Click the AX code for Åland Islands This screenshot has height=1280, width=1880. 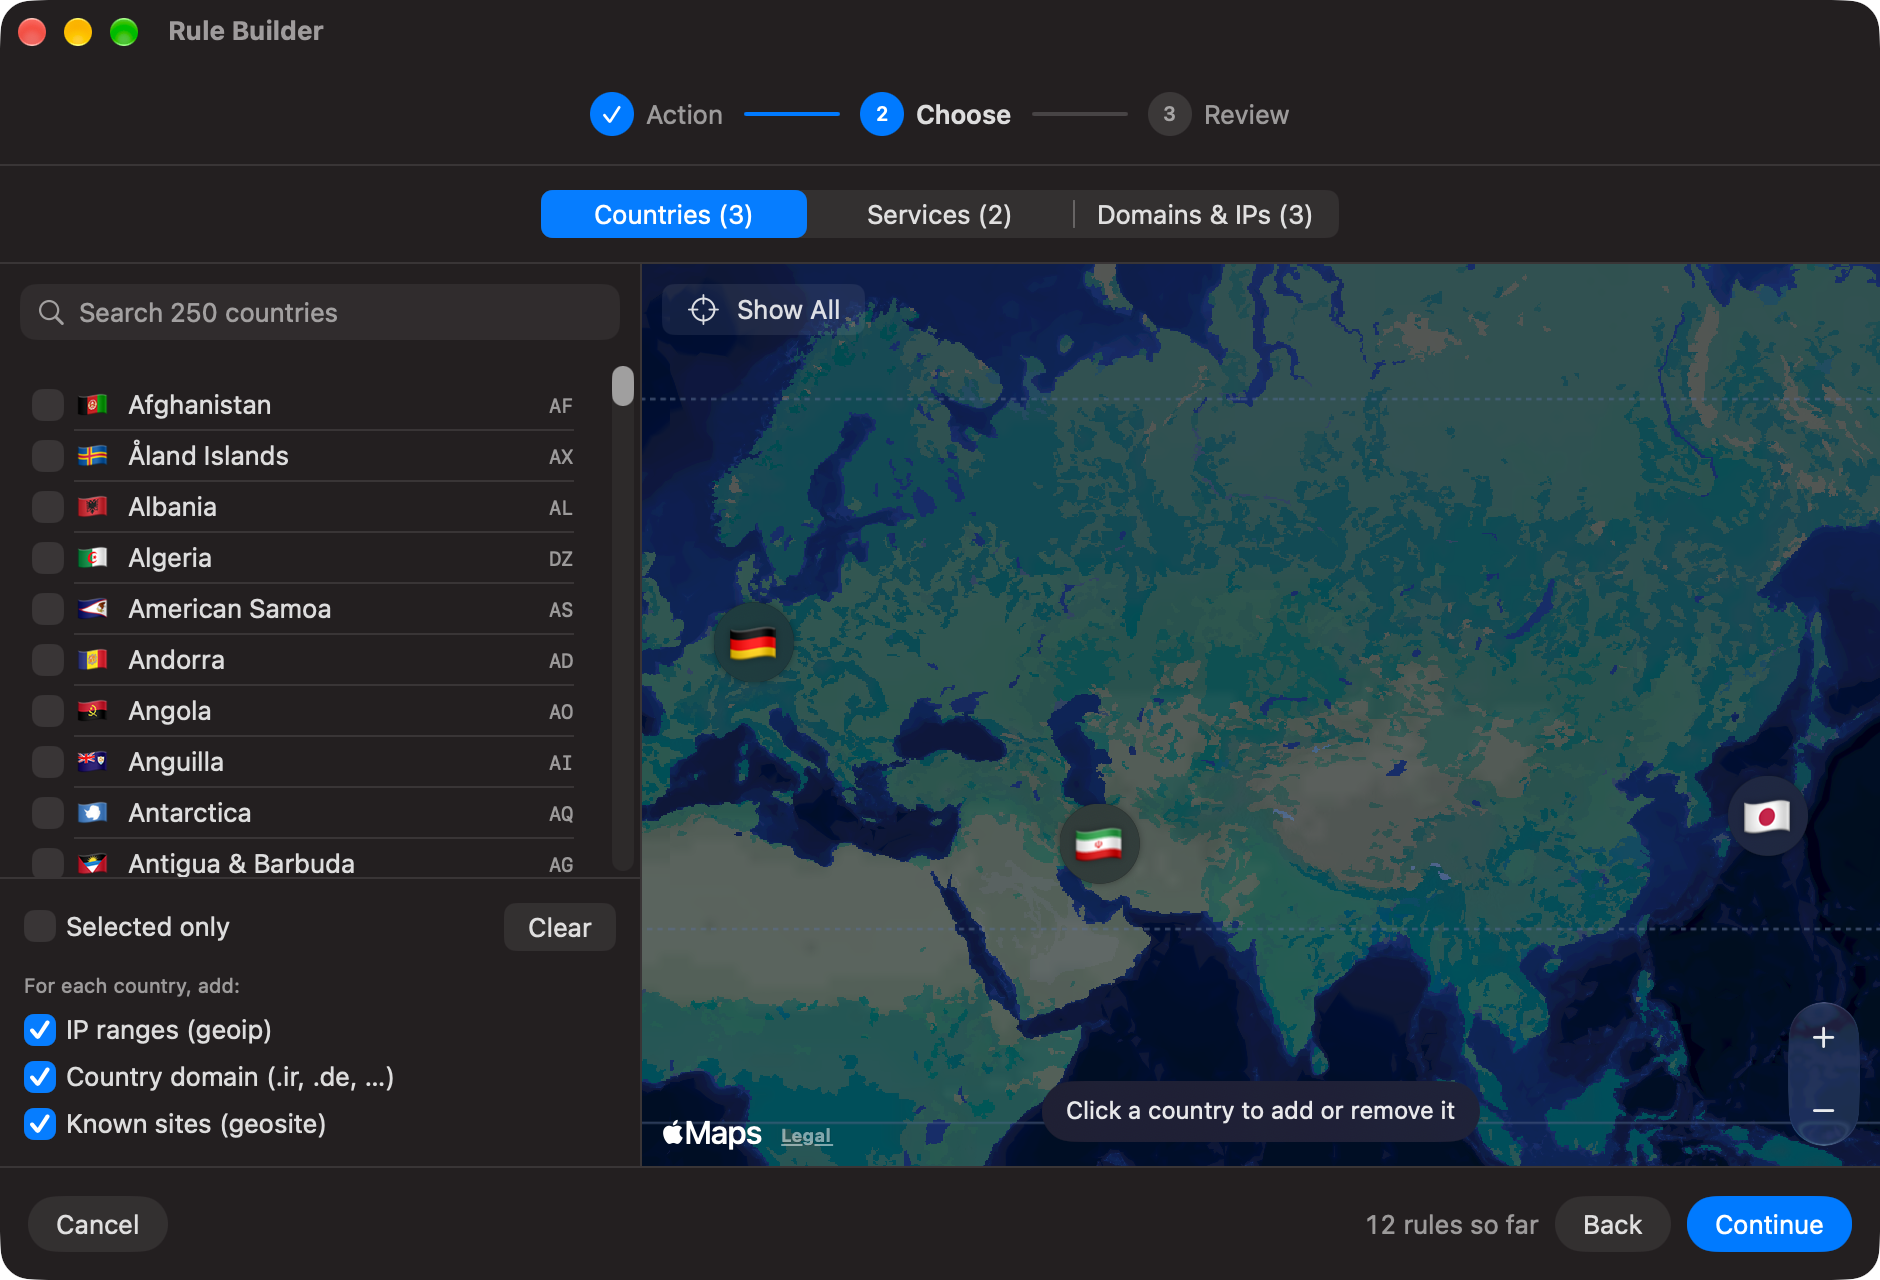(x=561, y=457)
